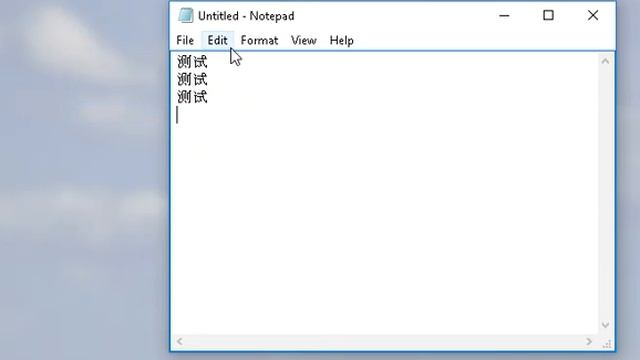Screen dimensions: 640x360
Task: Click the resize grip at window corner
Action: (x=607, y=344)
